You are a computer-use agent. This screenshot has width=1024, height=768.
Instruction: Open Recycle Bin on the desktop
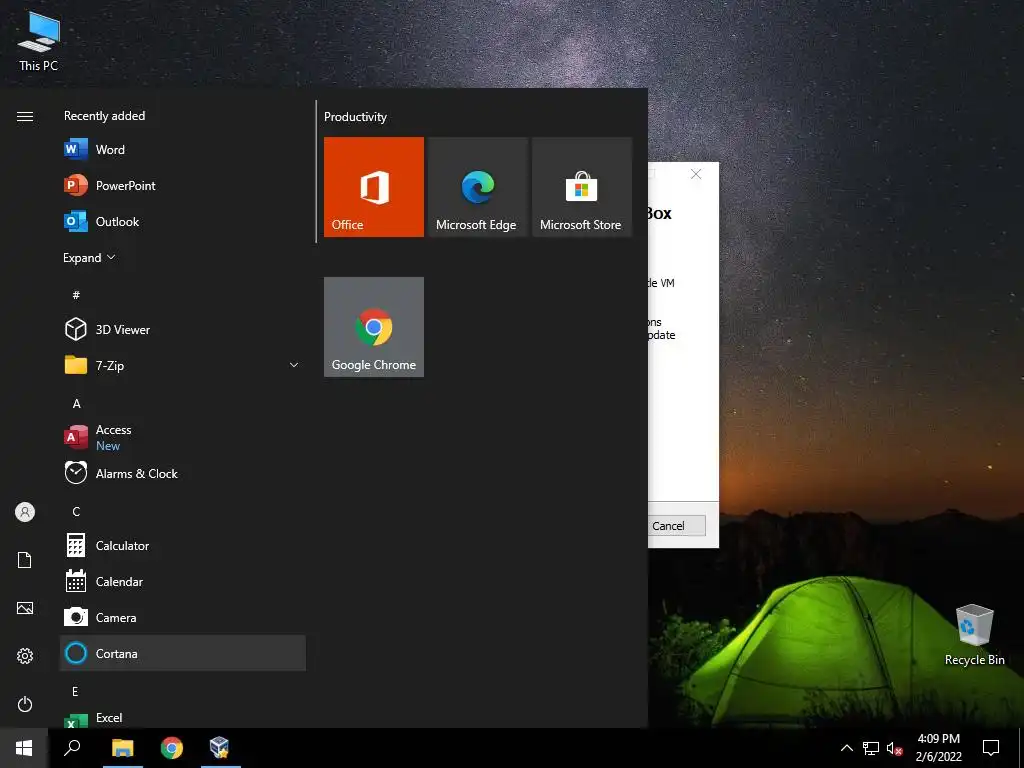click(974, 635)
